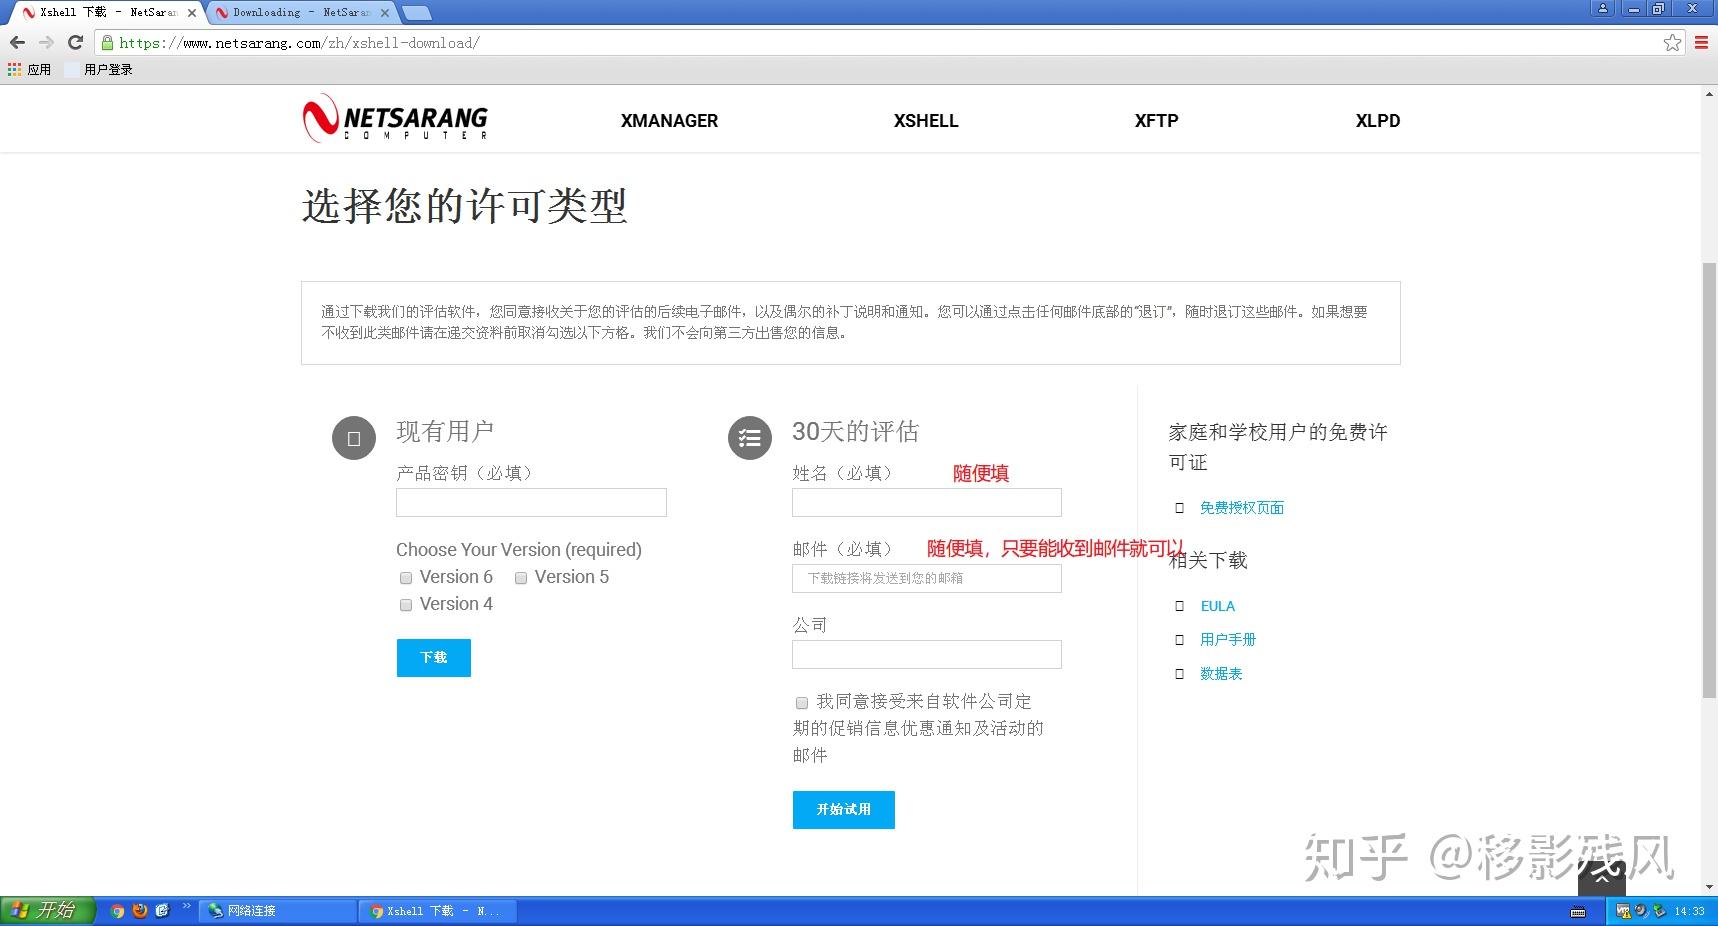Open the Chrome hamburger menu
The height and width of the screenshot is (926, 1718).
[x=1701, y=43]
